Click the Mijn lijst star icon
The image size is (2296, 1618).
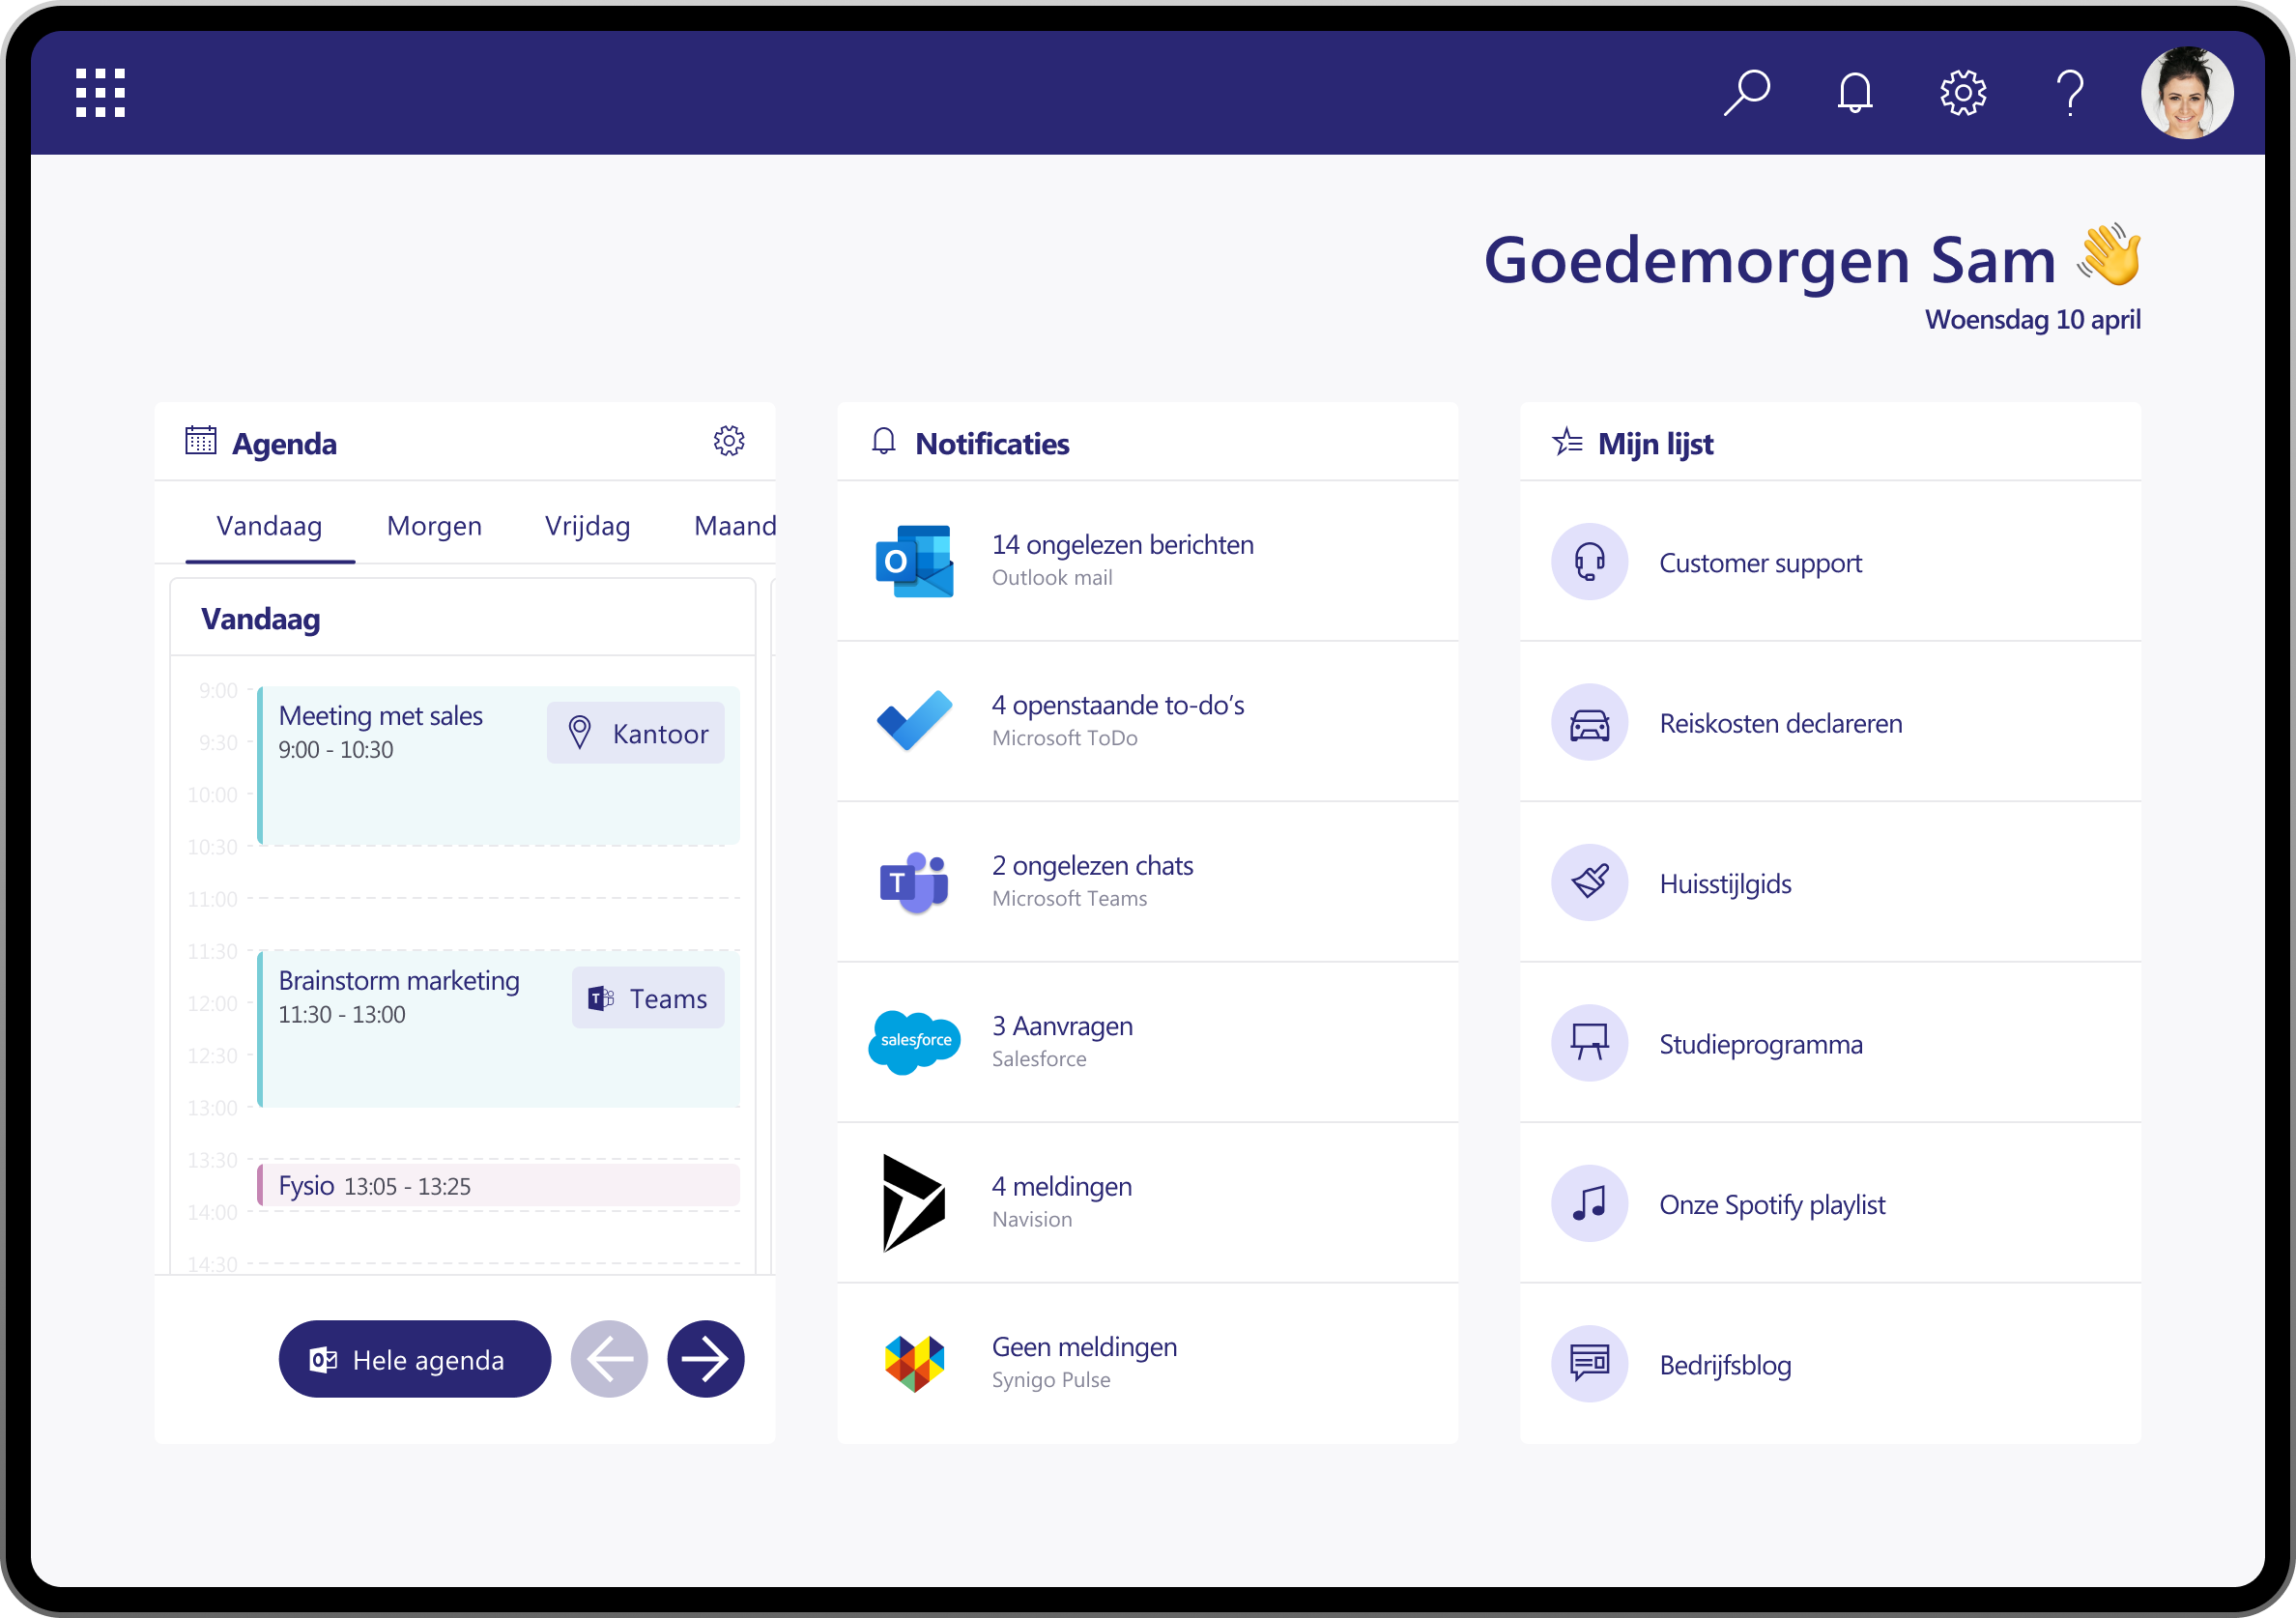click(x=1567, y=441)
